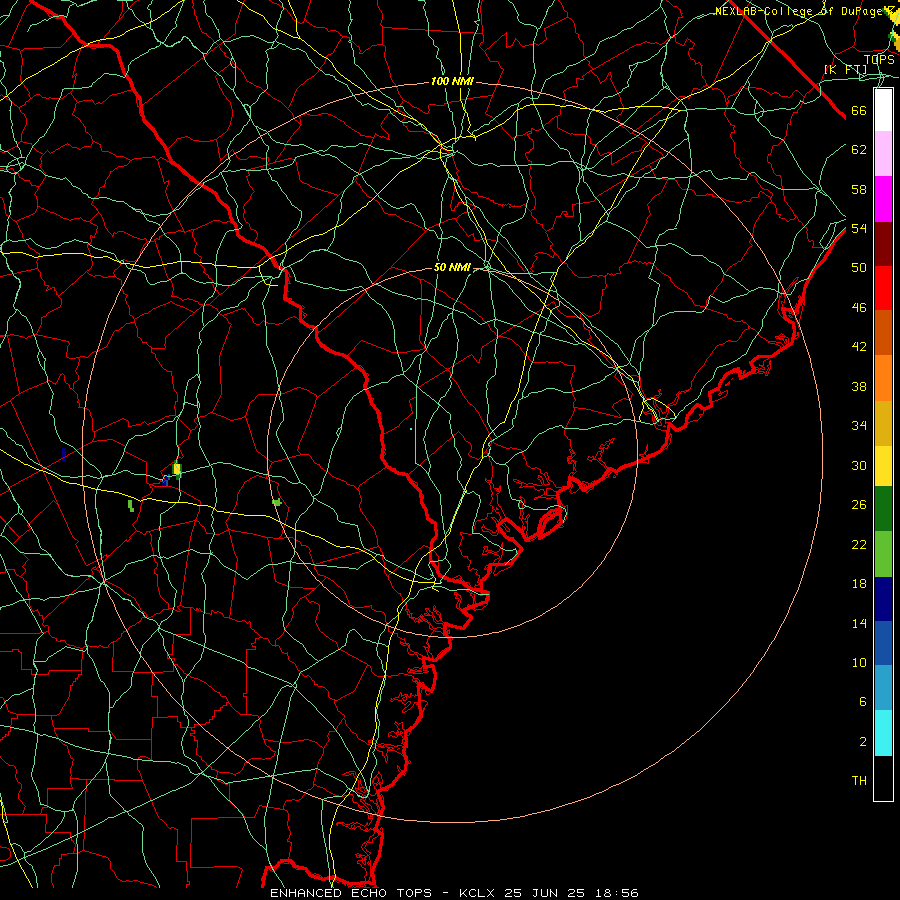
Task: Click the legend value "38"
Action: 859,387
